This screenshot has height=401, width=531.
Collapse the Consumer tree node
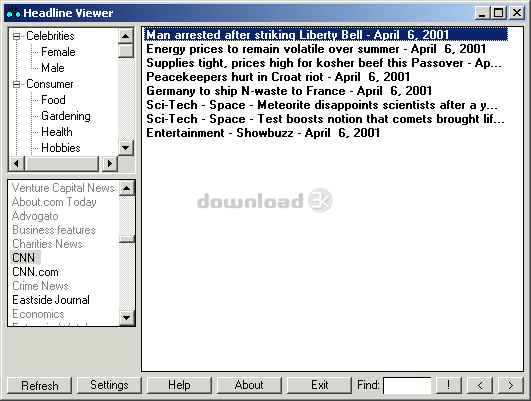16,84
